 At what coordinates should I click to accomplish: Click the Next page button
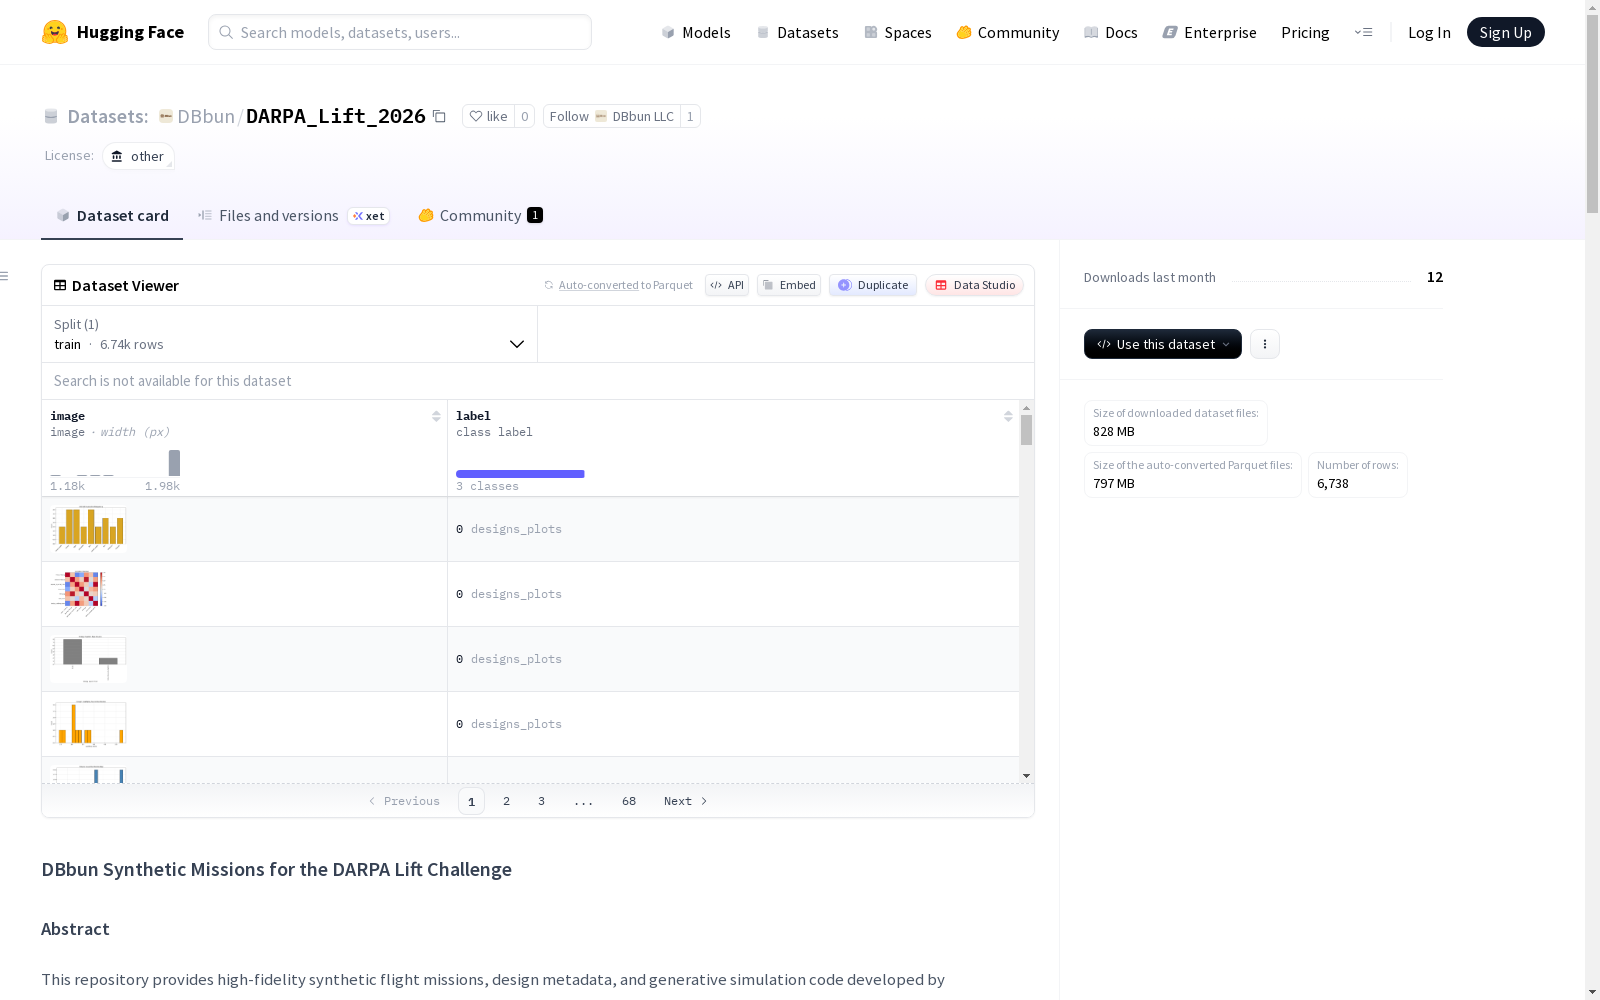tap(686, 801)
